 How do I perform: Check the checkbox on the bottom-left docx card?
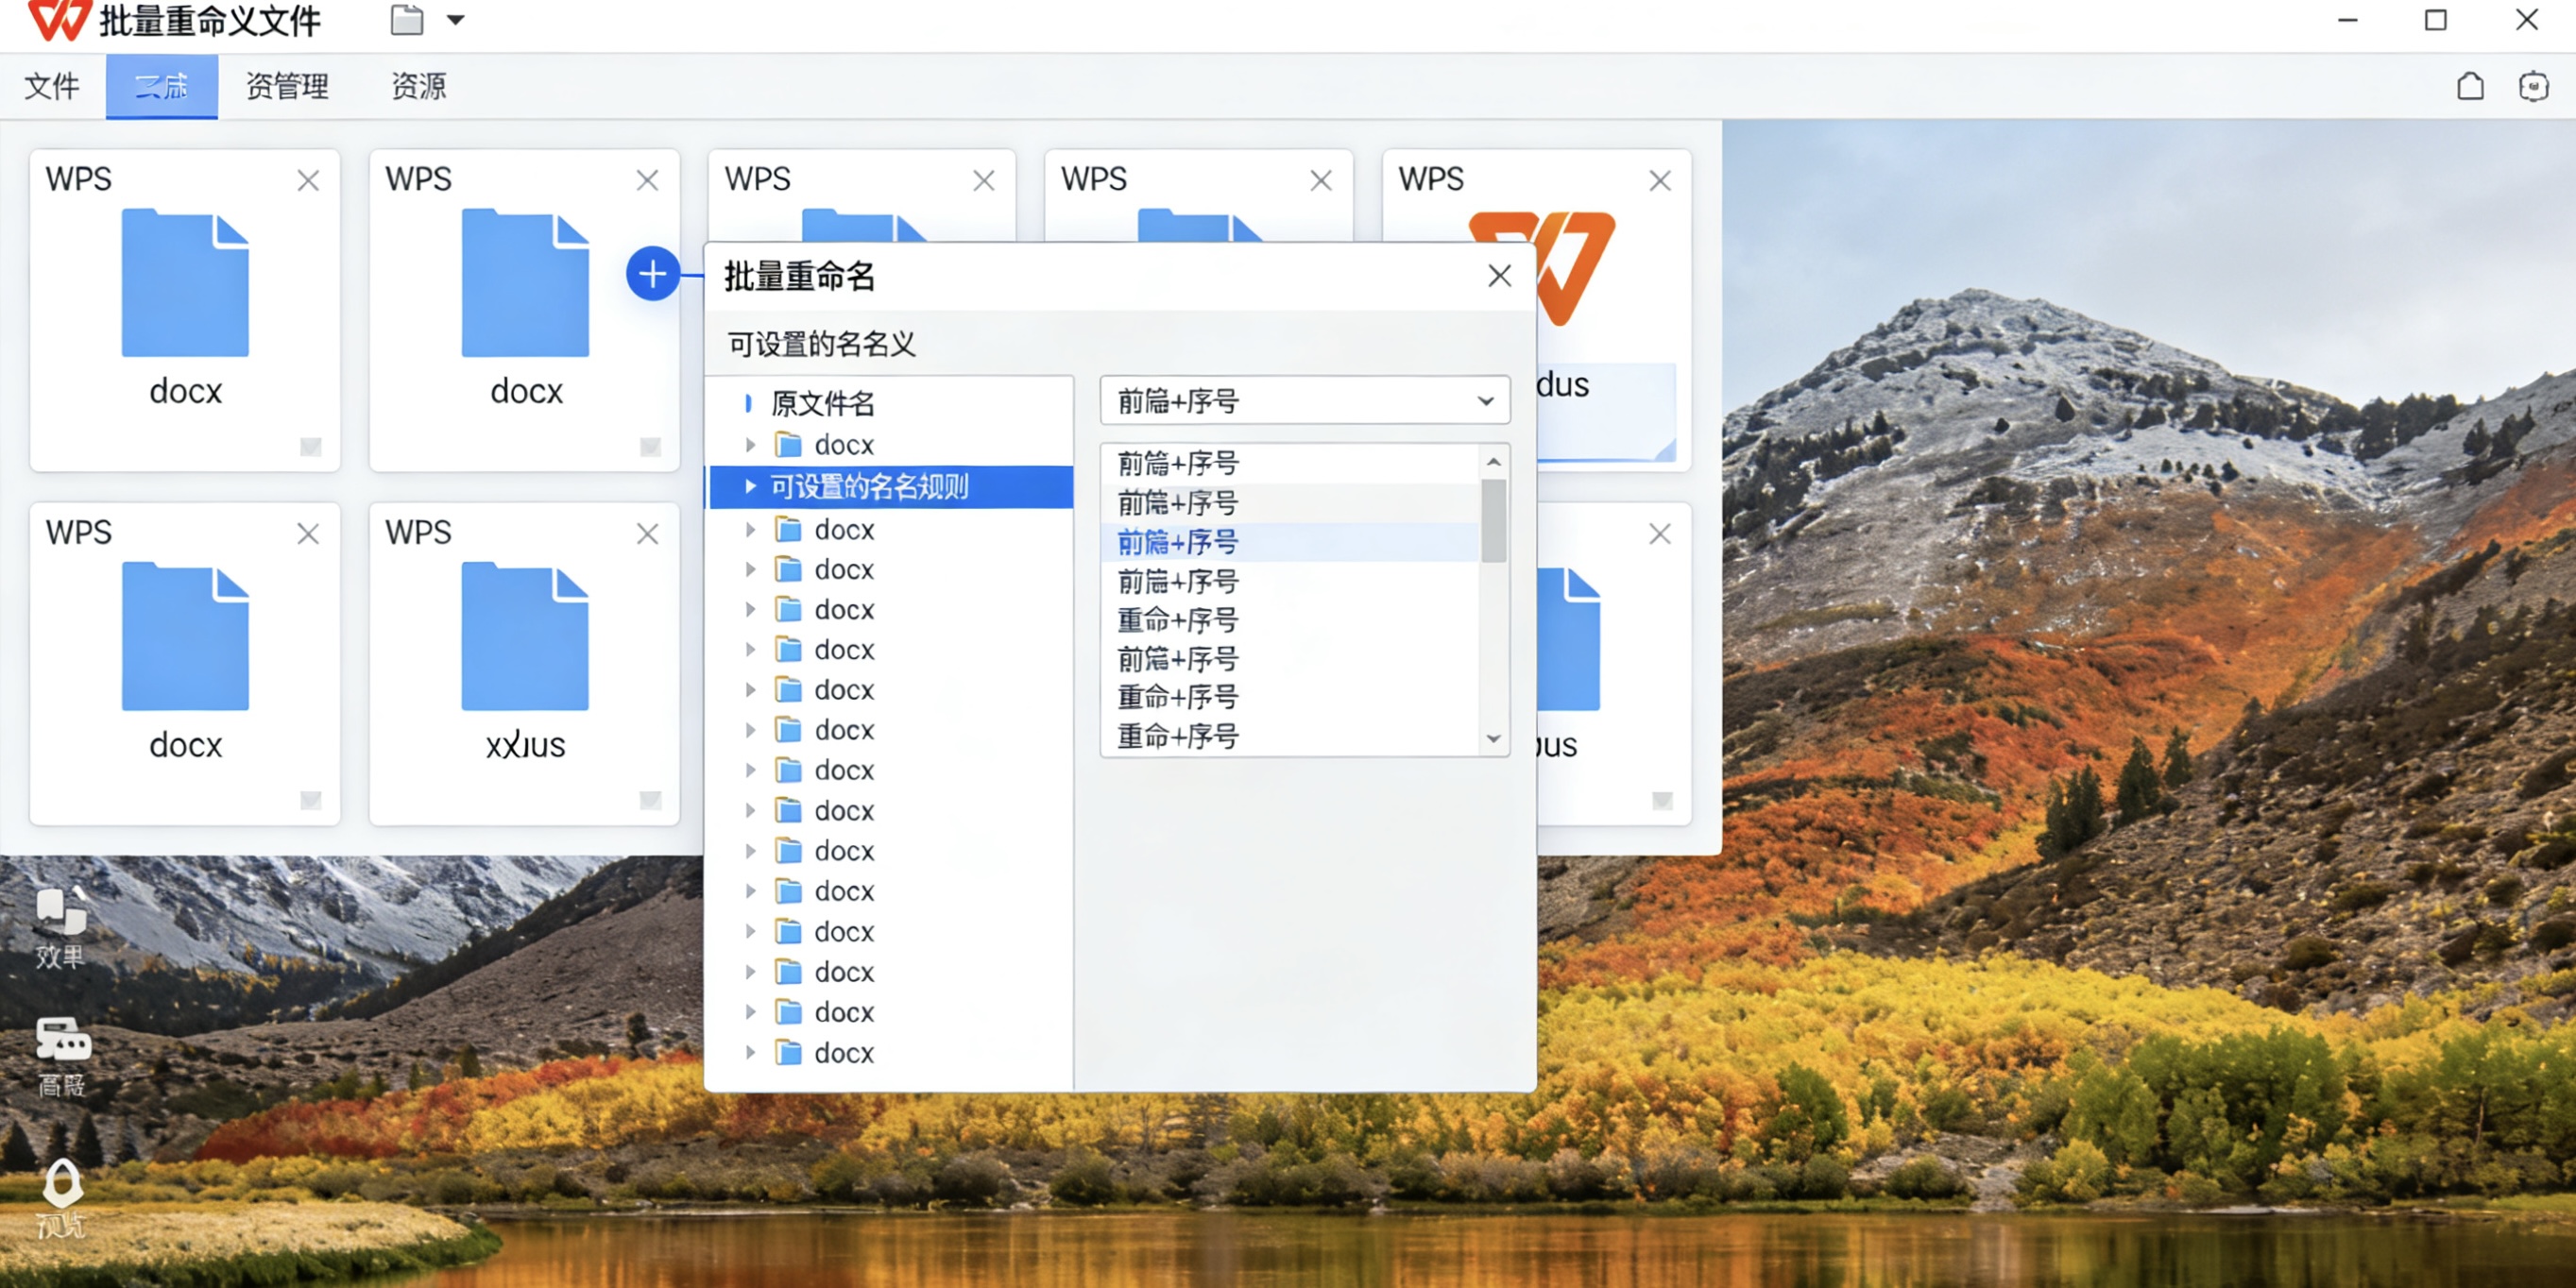[x=313, y=800]
